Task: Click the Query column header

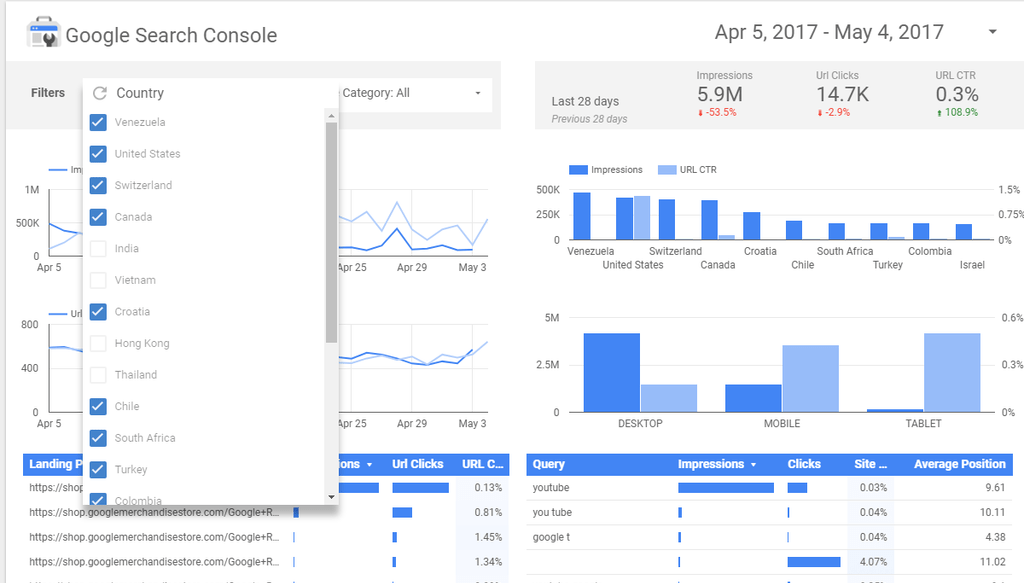Action: (549, 464)
